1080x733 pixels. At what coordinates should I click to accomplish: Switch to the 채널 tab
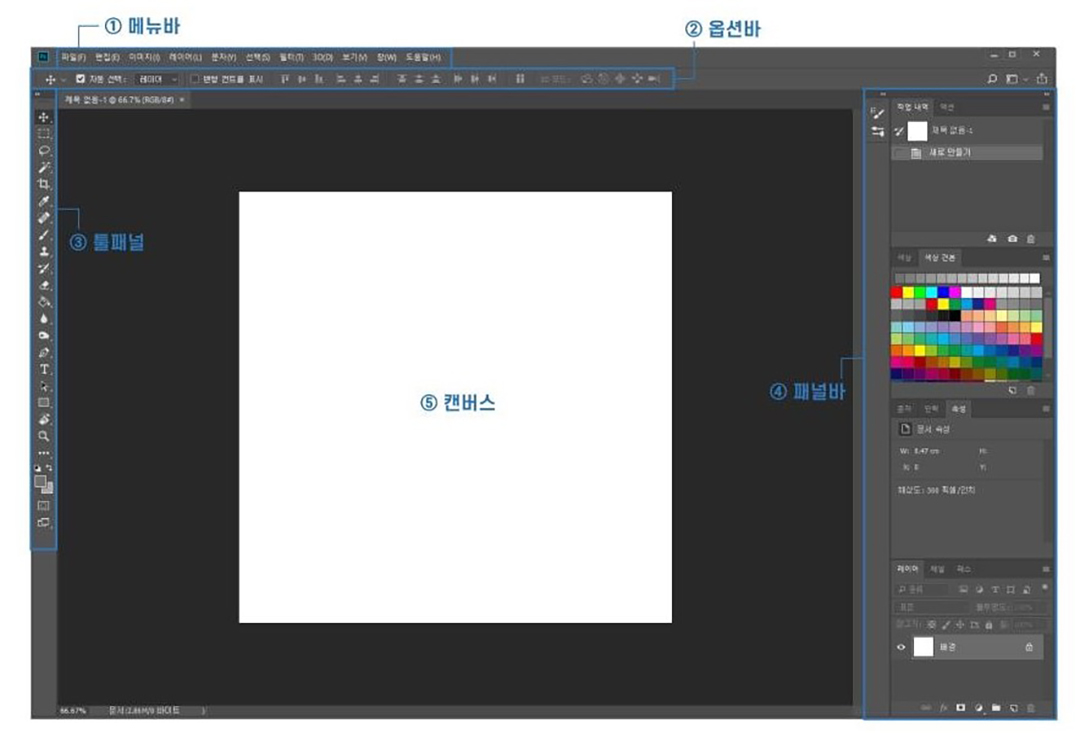(937, 569)
